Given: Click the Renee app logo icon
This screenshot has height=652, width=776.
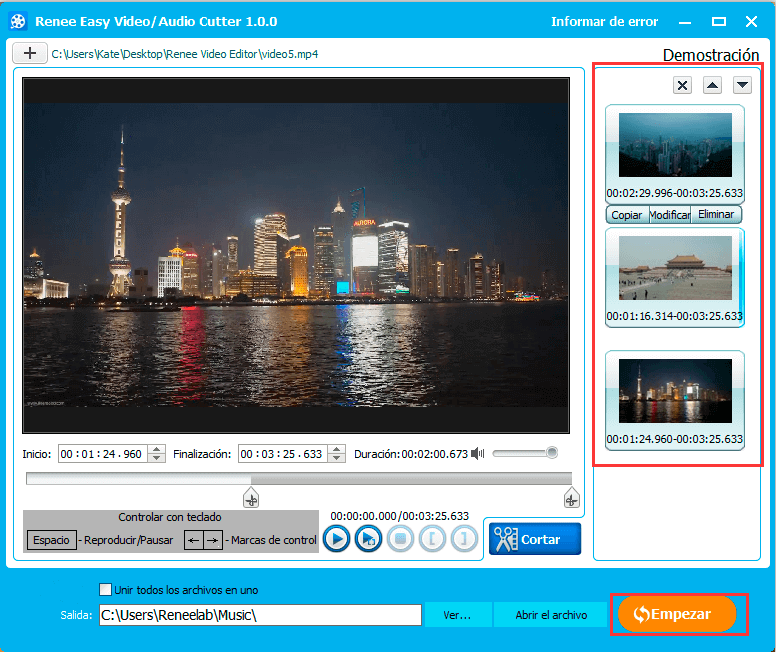Looking at the screenshot, I should [x=18, y=21].
